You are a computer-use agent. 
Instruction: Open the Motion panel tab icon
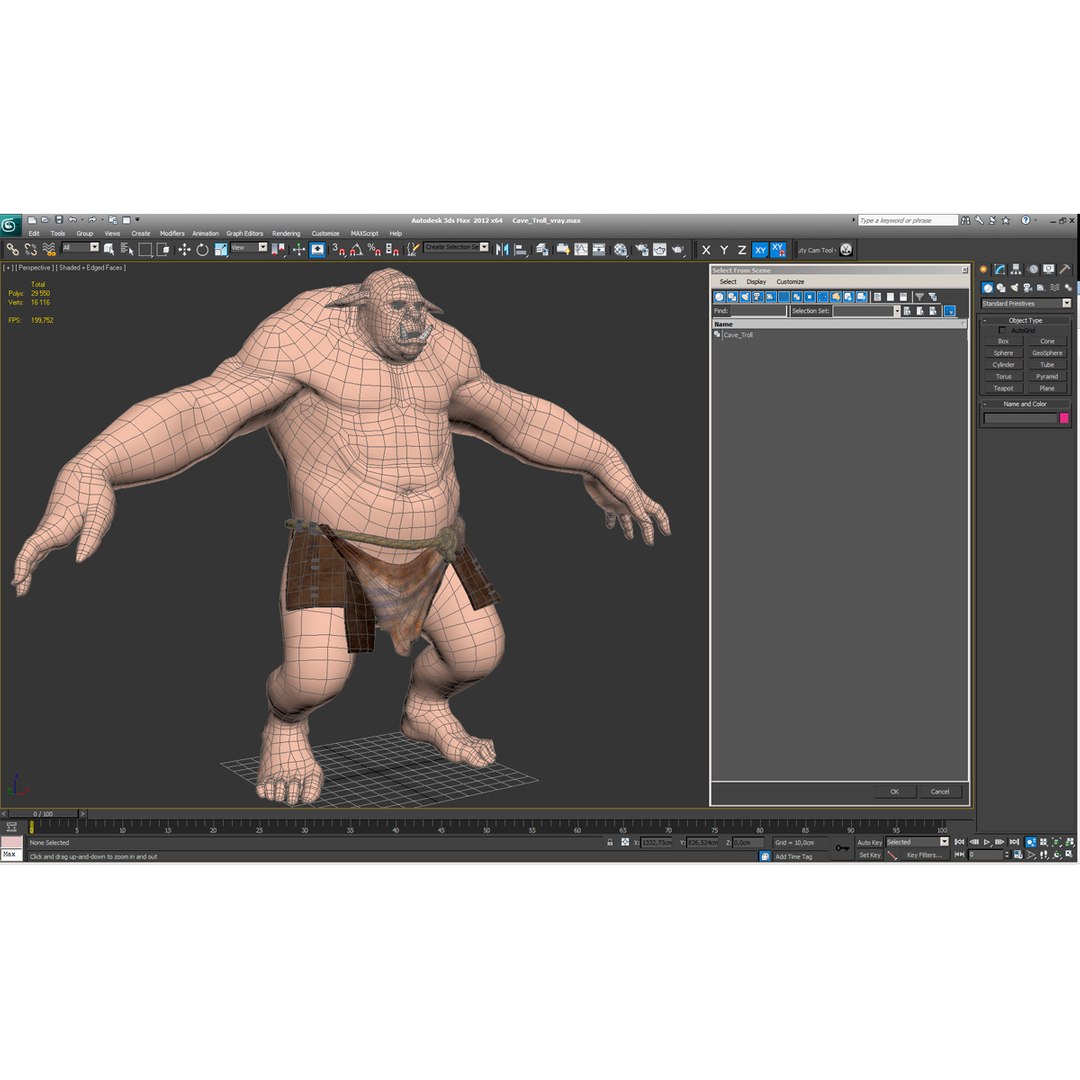point(1033,269)
